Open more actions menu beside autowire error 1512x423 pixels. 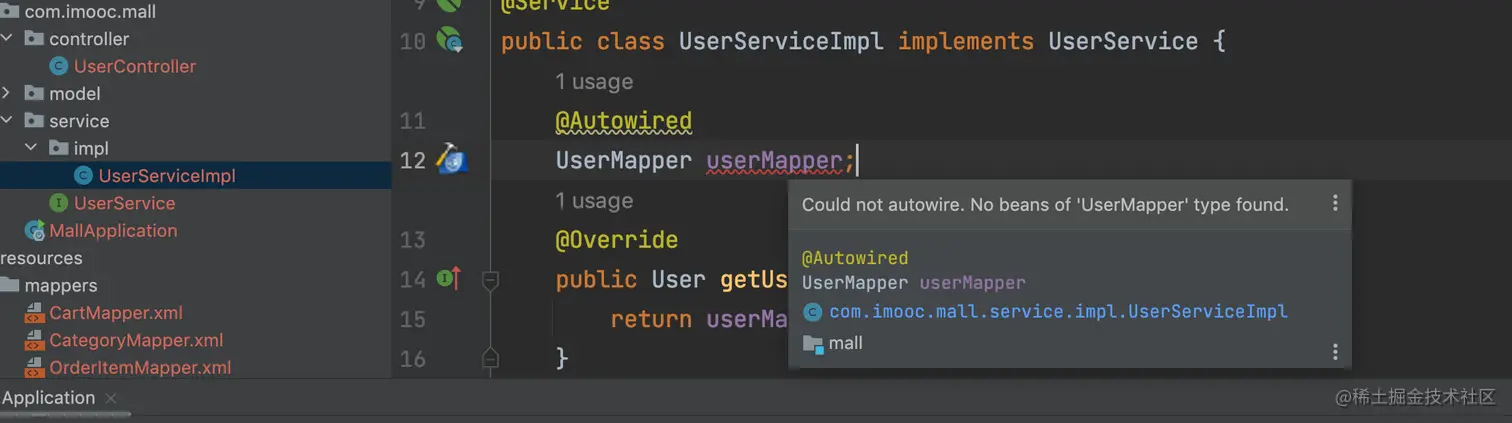click(x=1334, y=204)
